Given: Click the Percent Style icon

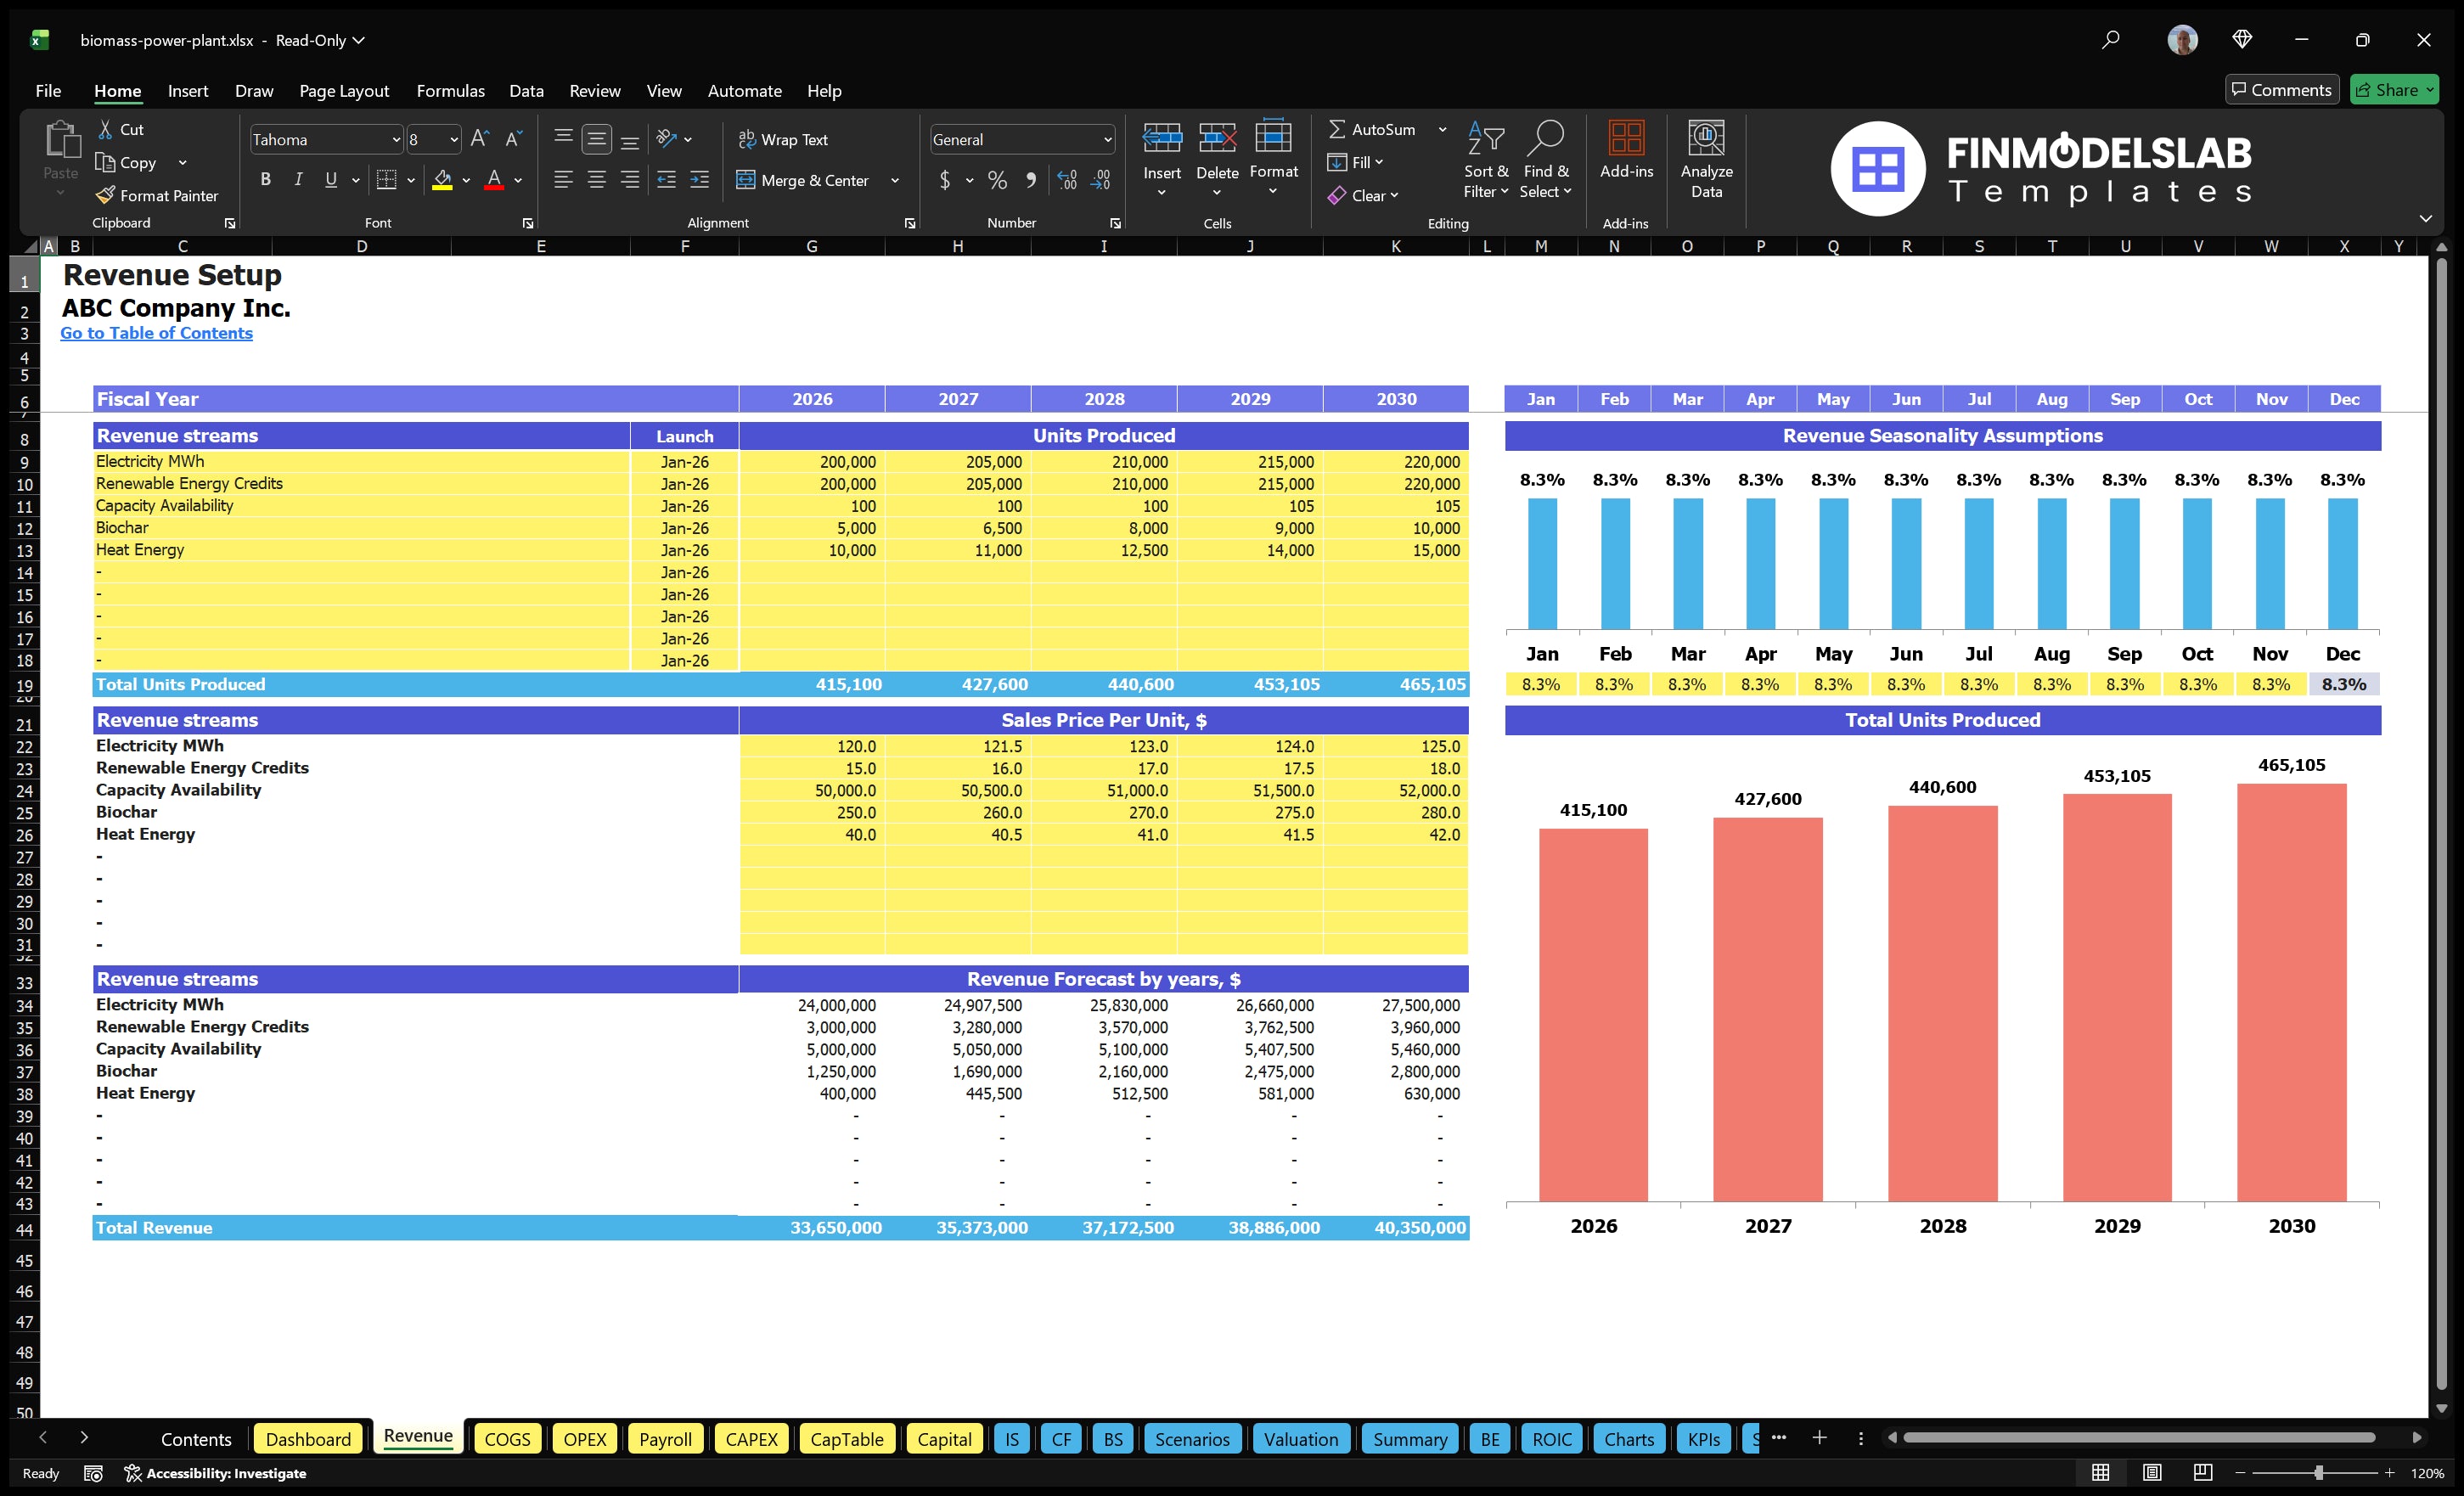Looking at the screenshot, I should pos(997,181).
